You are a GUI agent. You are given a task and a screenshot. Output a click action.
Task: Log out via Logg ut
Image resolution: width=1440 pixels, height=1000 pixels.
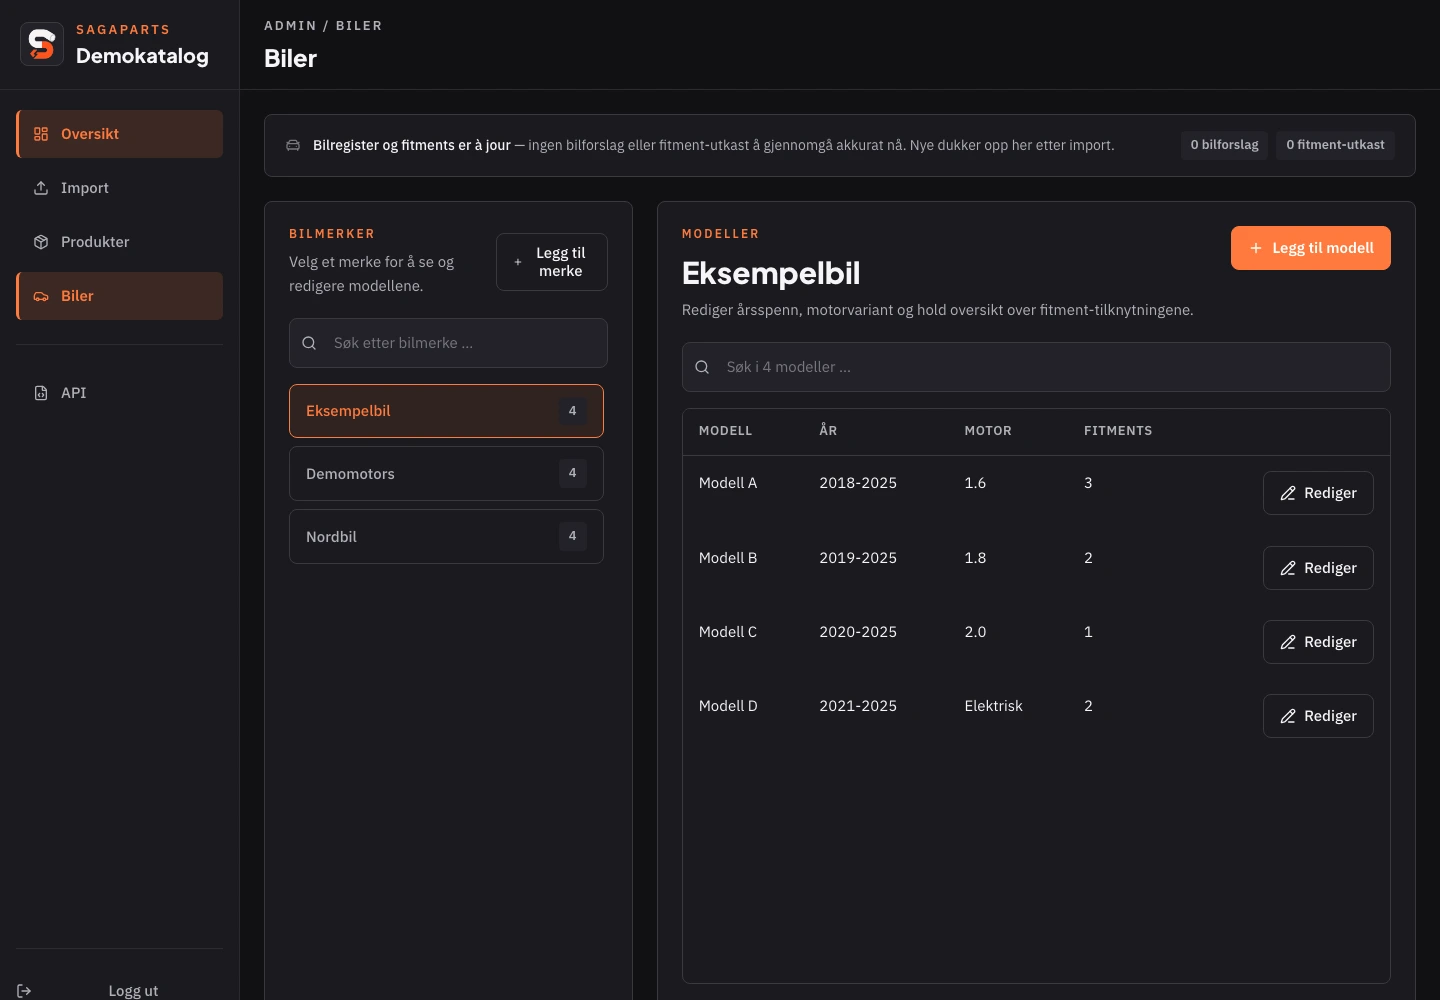tap(120, 990)
